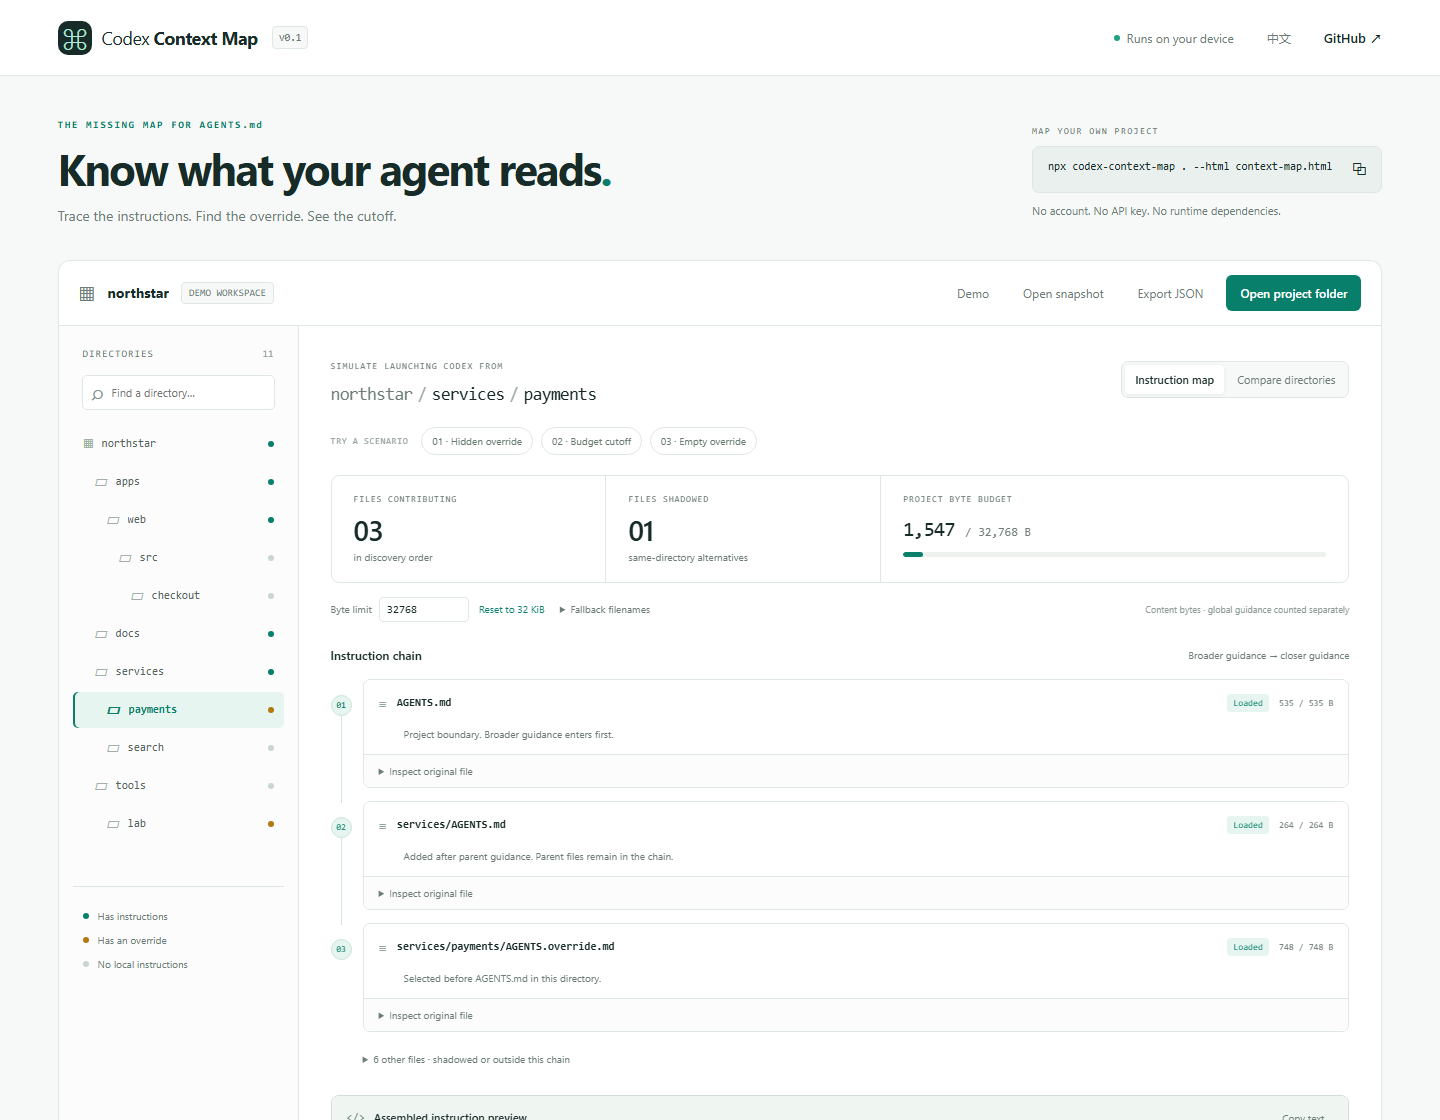The image size is (1440, 1120).
Task: Copy the npx command with copy icon
Action: [x=1359, y=169]
